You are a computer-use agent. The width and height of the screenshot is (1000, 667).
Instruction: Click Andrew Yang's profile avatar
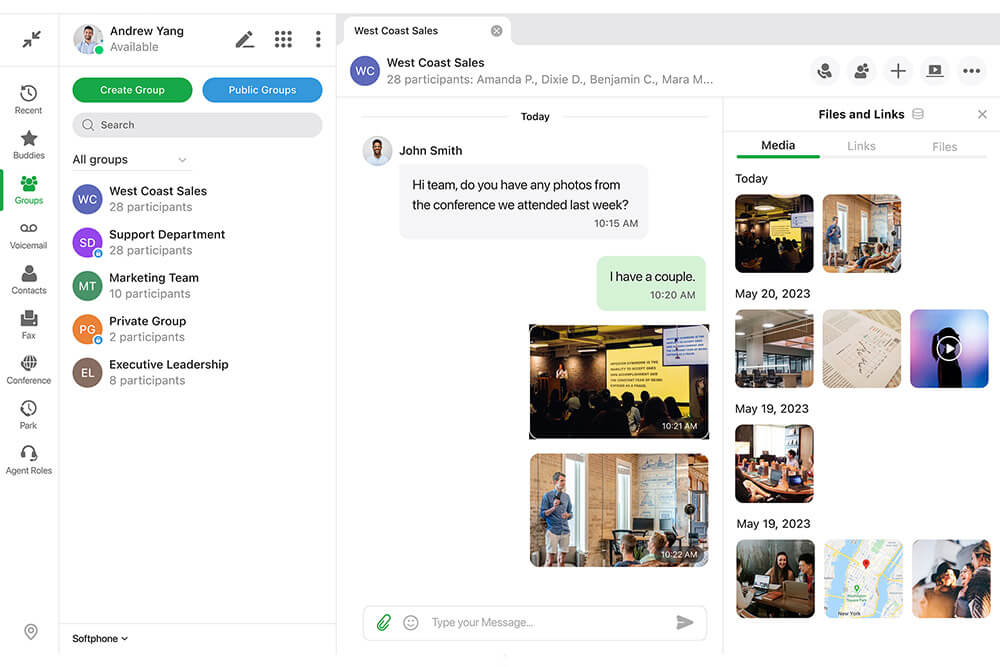88,39
